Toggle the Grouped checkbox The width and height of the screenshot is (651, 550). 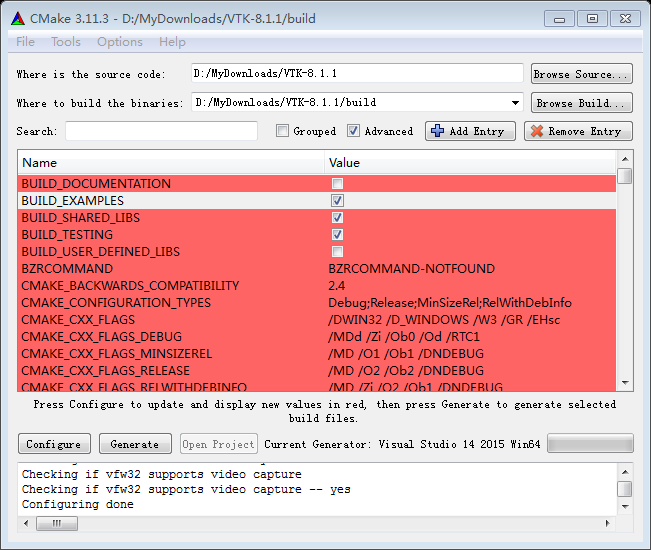click(x=282, y=131)
